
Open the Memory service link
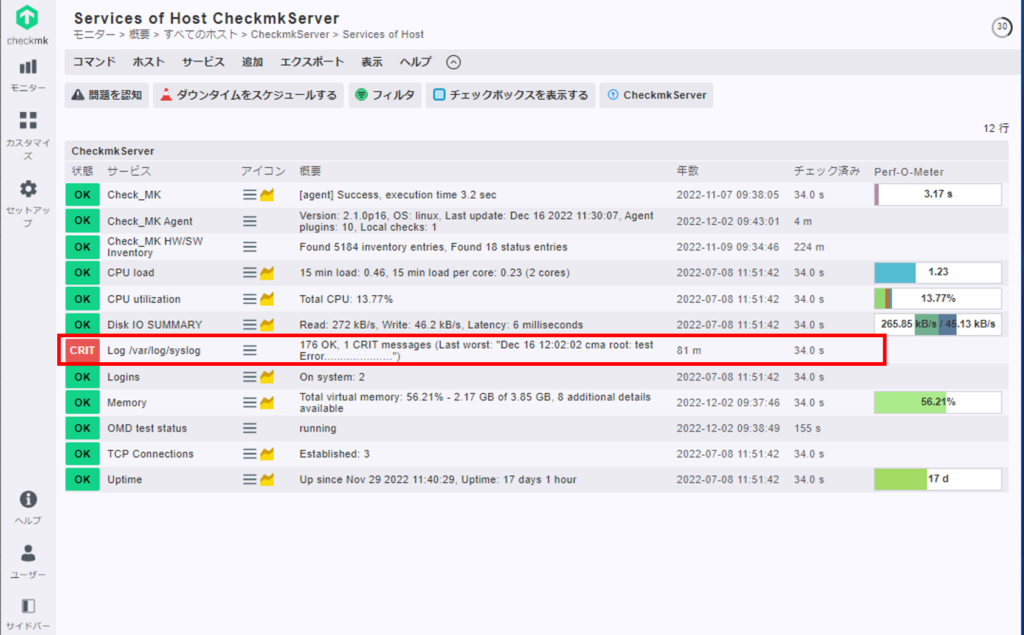coord(127,402)
